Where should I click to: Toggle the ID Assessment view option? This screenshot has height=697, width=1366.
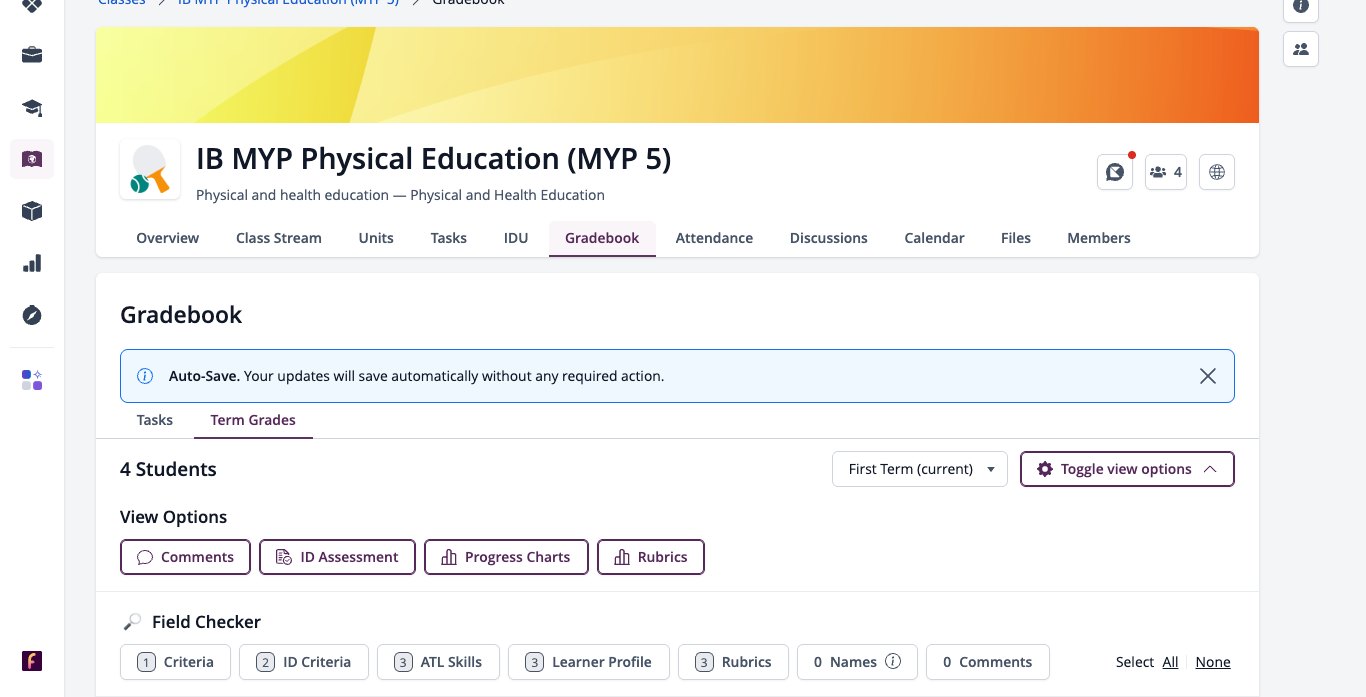pyautogui.click(x=337, y=557)
